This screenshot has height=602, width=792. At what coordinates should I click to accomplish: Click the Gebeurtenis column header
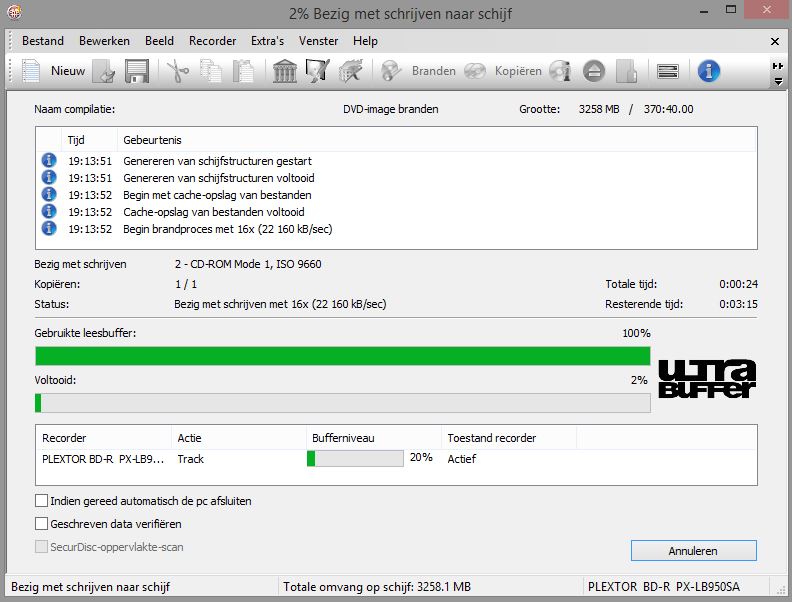437,140
